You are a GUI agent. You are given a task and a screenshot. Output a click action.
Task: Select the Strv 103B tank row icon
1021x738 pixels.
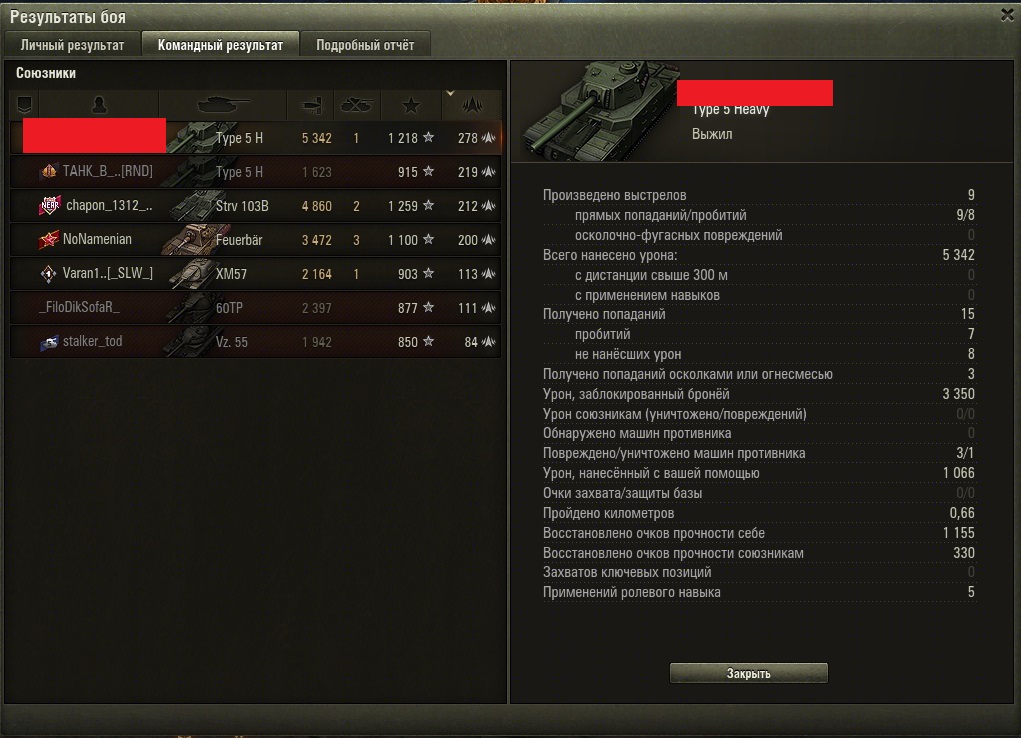(x=193, y=206)
